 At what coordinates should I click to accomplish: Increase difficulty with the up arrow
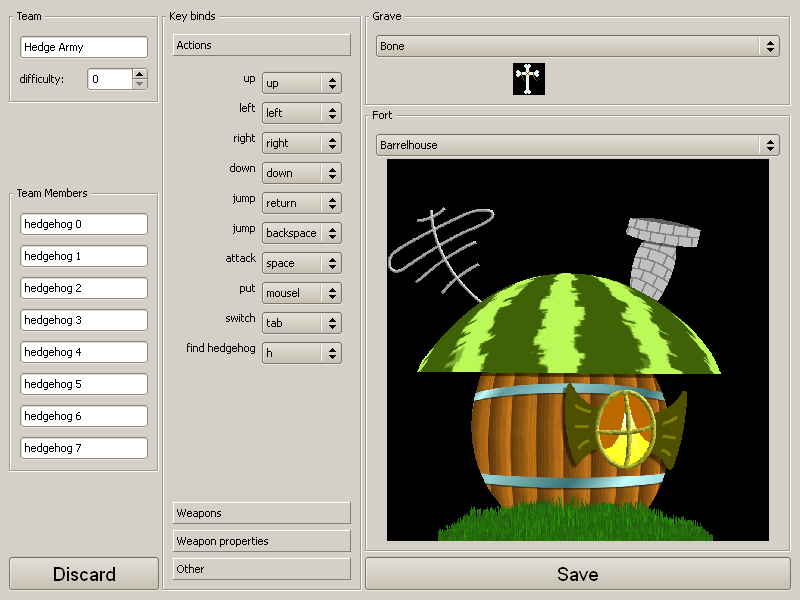coord(139,74)
